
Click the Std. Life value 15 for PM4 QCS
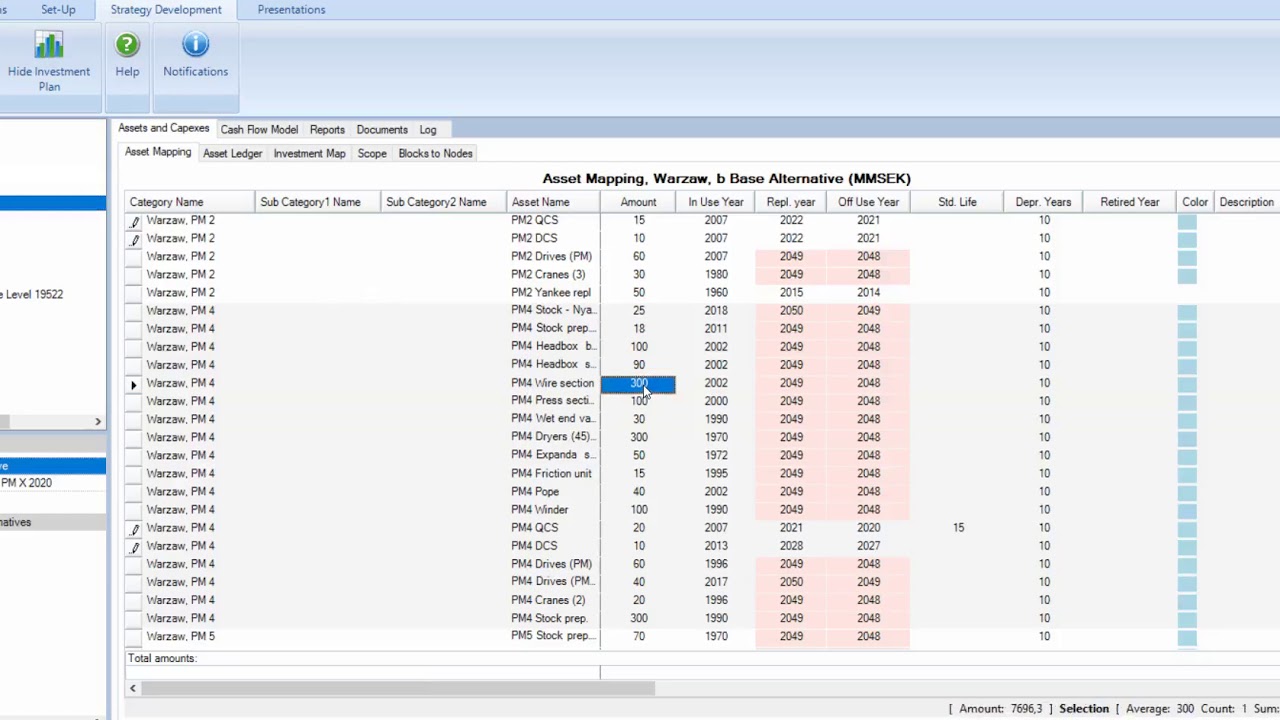click(x=958, y=528)
